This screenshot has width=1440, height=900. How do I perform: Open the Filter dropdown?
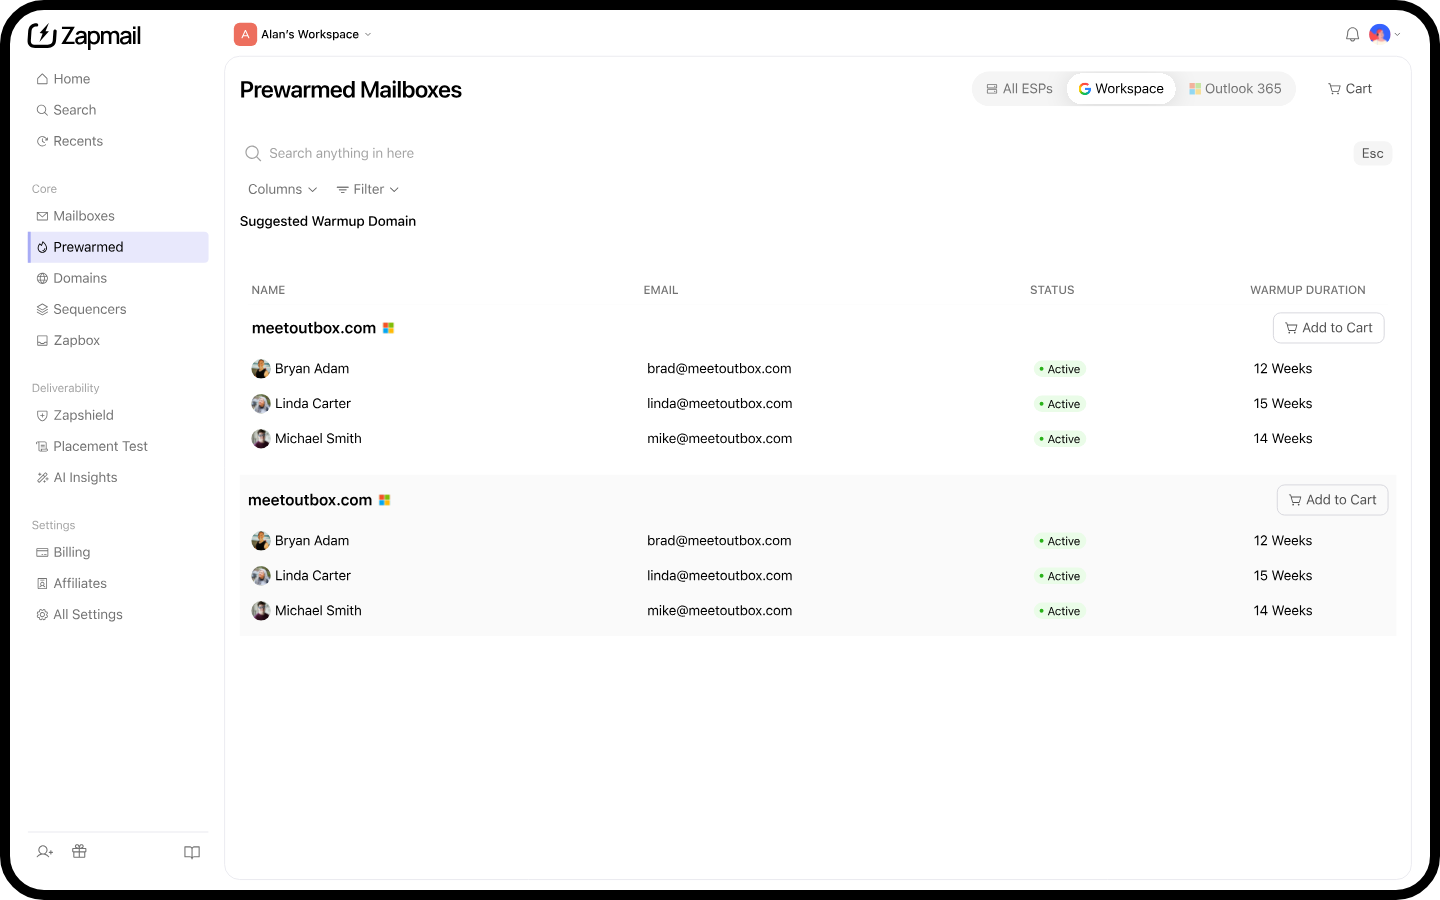click(x=368, y=189)
